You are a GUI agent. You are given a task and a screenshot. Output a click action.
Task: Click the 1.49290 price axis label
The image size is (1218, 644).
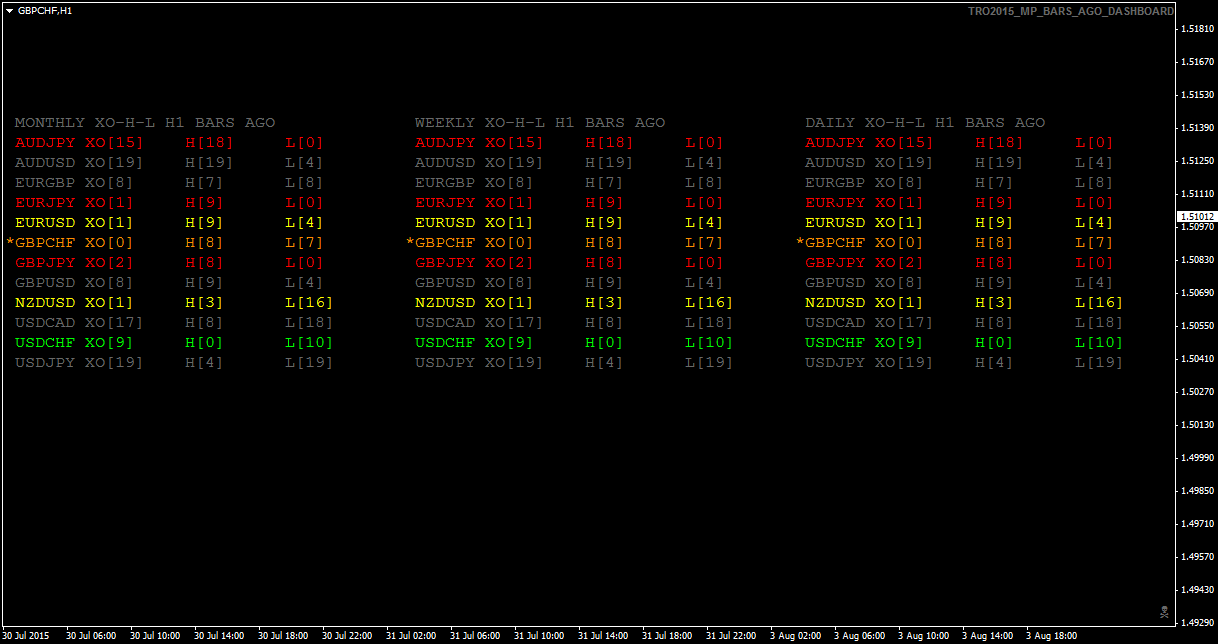point(1197,622)
